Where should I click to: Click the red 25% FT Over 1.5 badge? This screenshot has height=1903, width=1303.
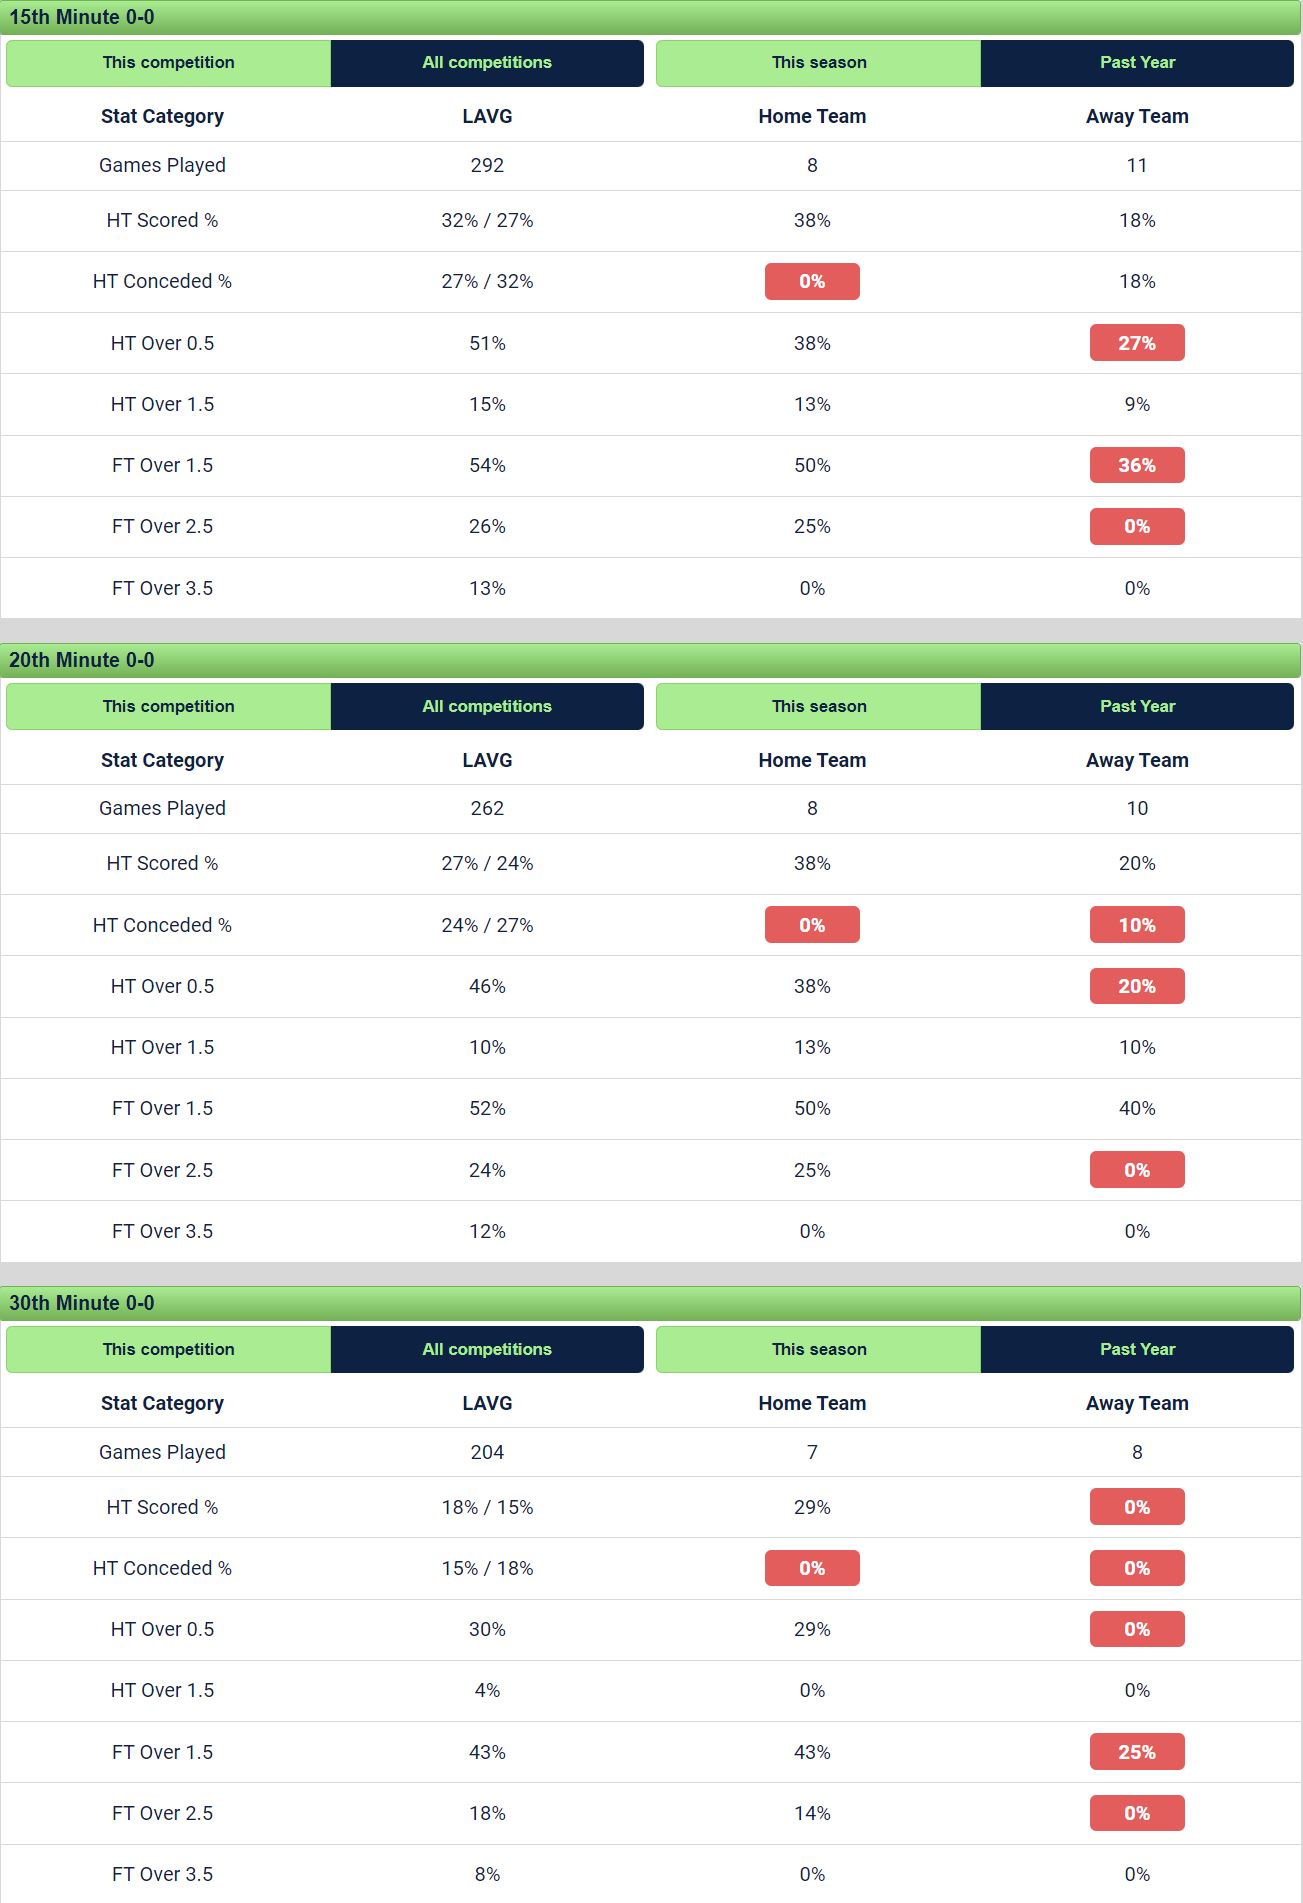pos(1137,1752)
